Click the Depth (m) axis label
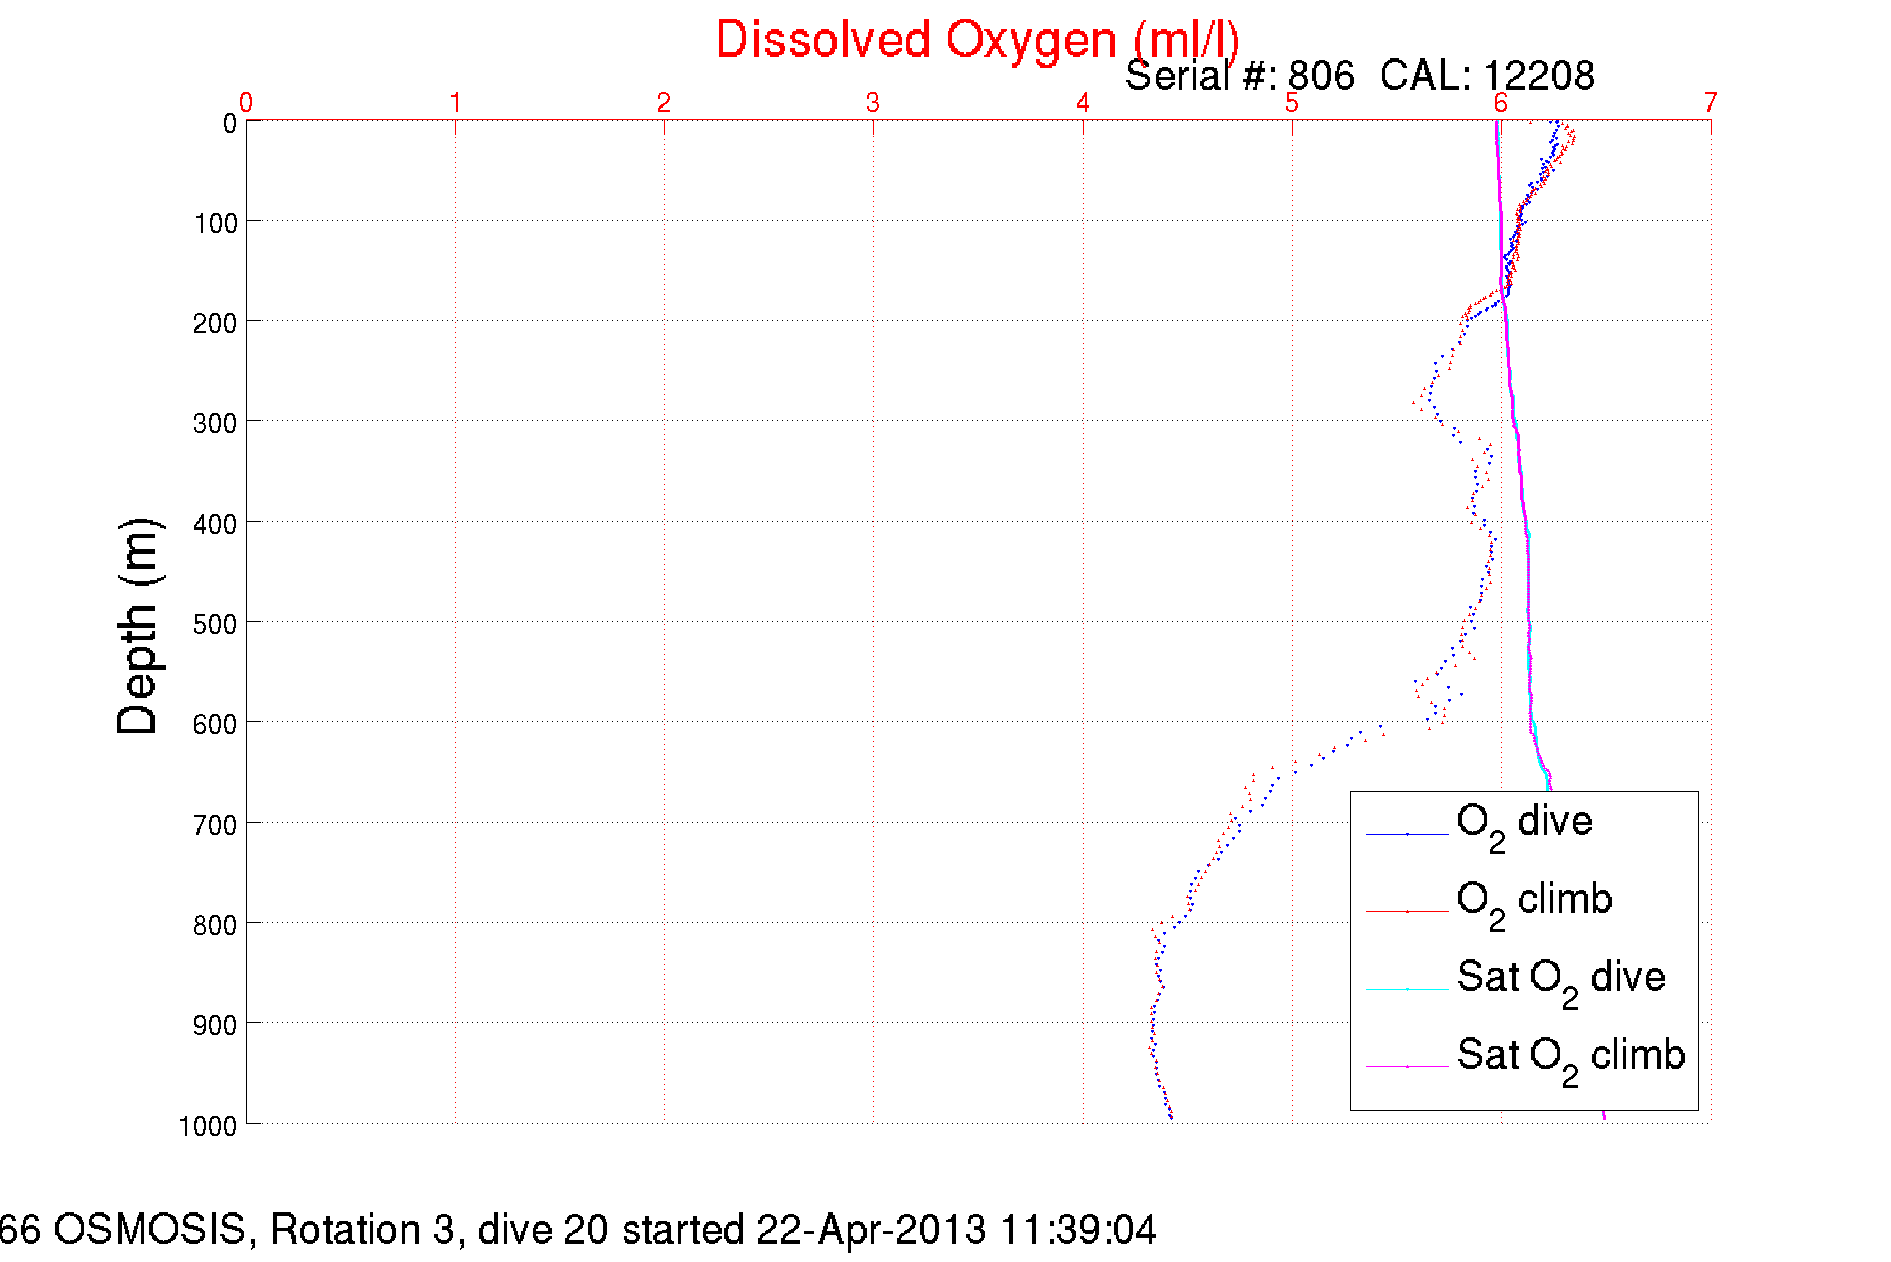The height and width of the screenshot is (1262, 1891). pos(138,627)
